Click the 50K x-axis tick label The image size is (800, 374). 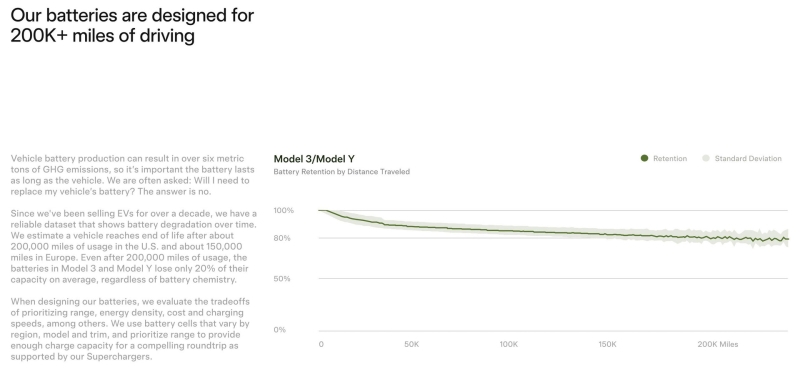click(x=412, y=344)
